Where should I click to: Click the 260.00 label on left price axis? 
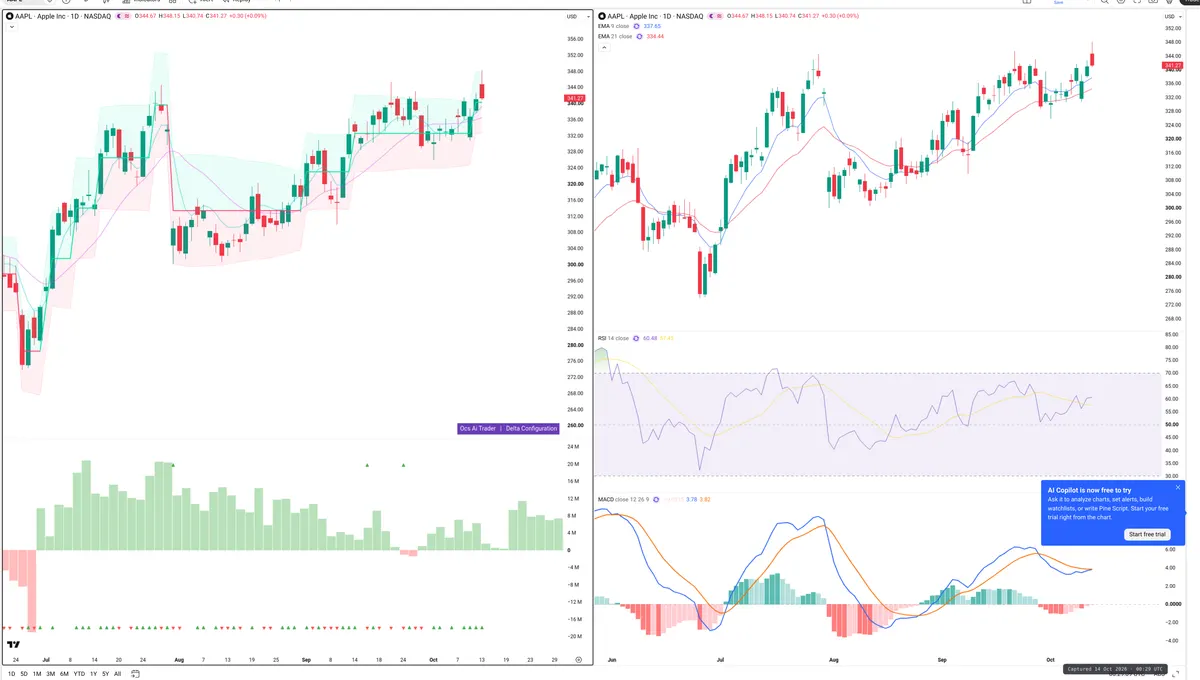[x=575, y=425]
